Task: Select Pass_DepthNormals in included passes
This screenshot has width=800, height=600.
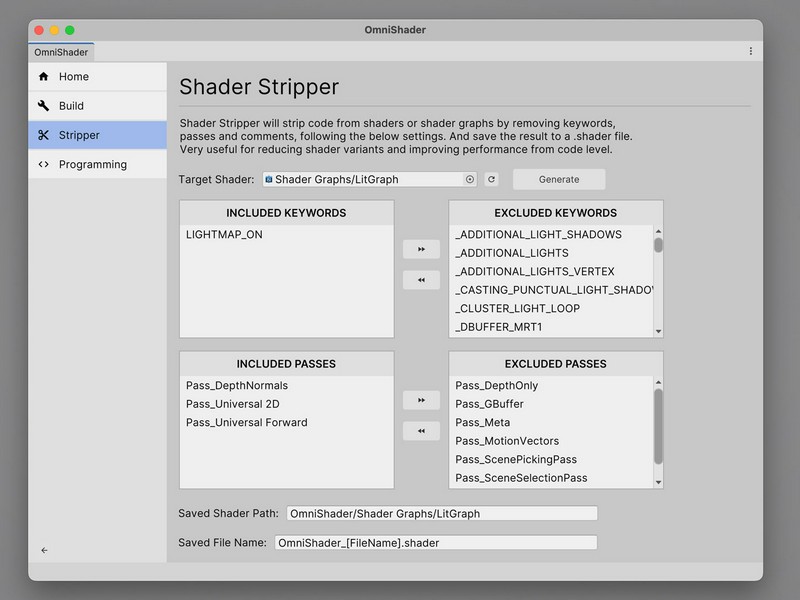Action: (x=286, y=386)
